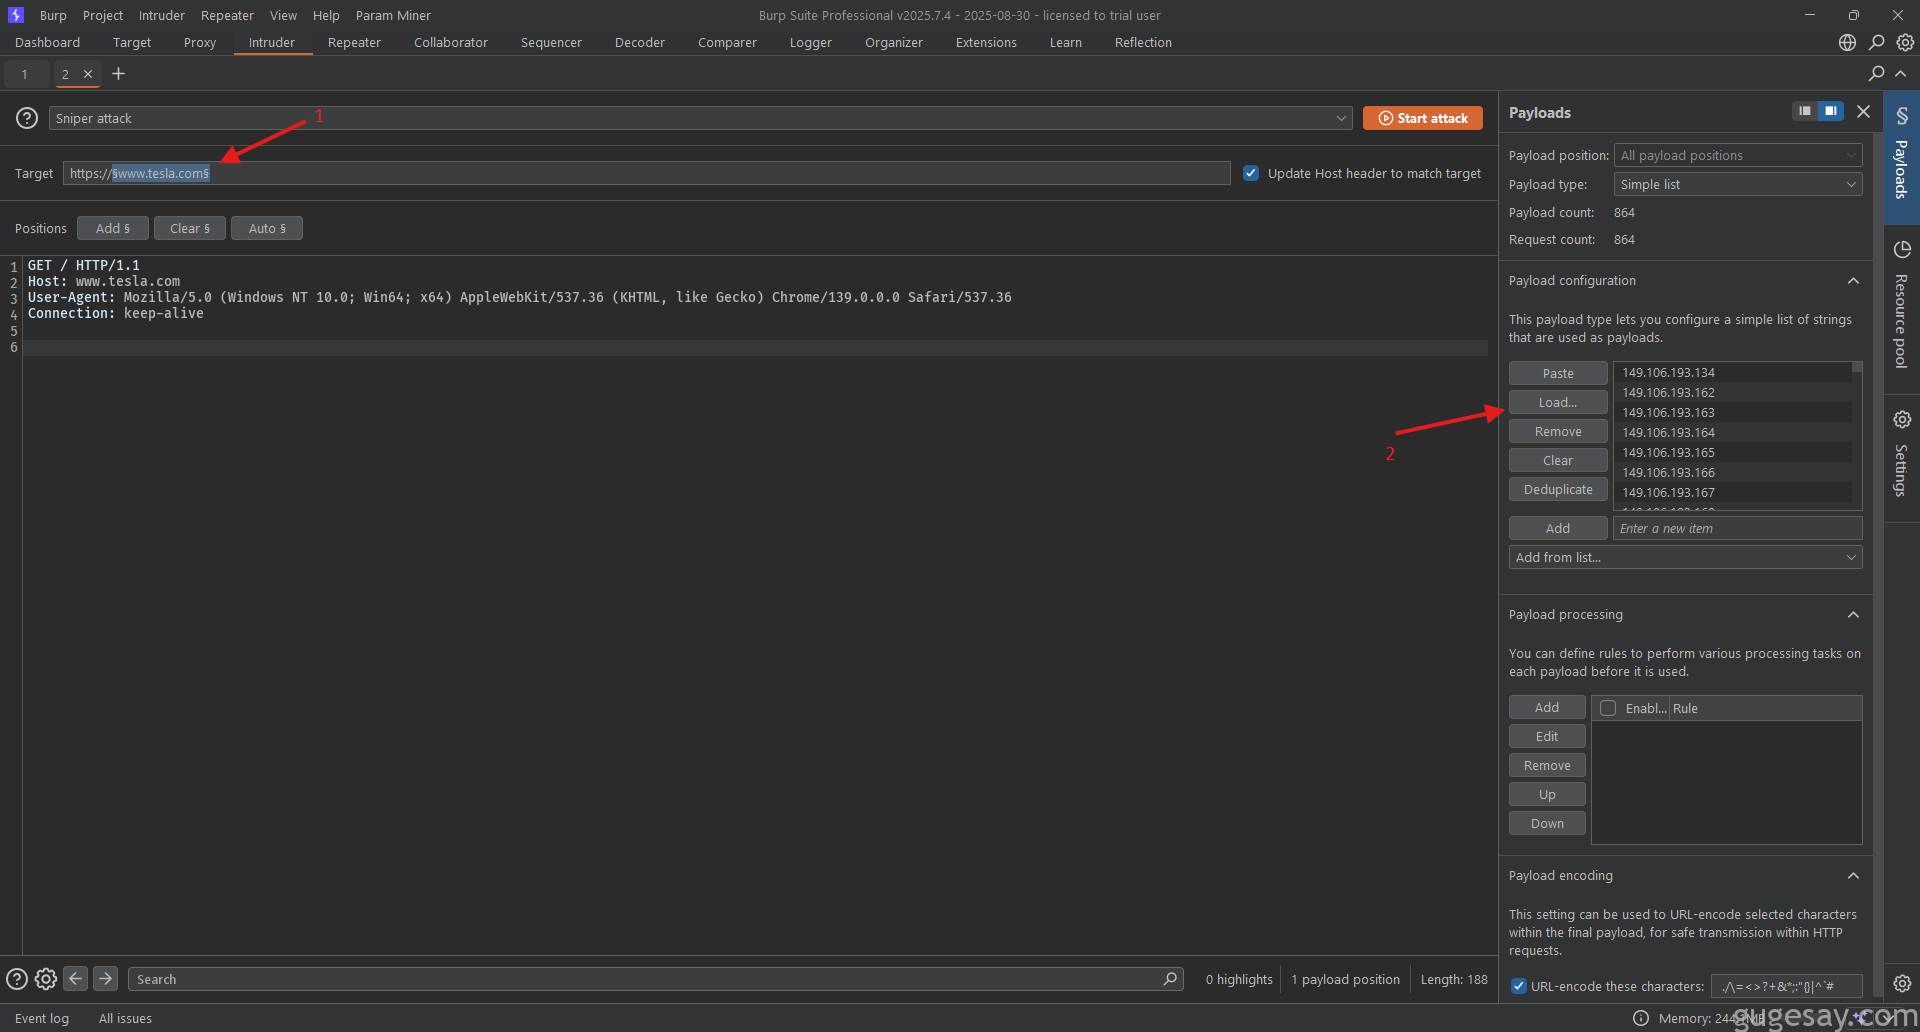The width and height of the screenshot is (1920, 1032).
Task: Click Load... payload list button
Action: (x=1558, y=402)
